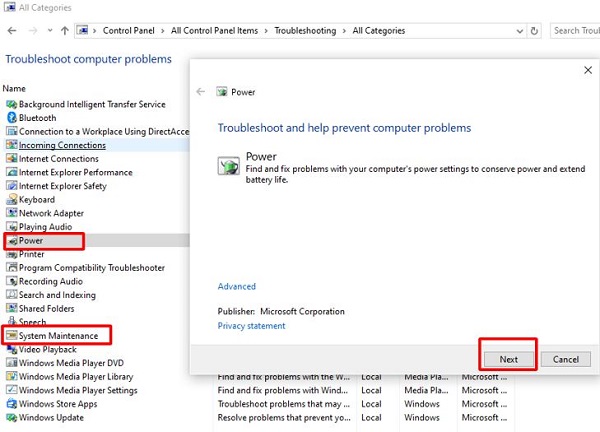
Task: Go up one level with the up arrow
Action: click(65, 31)
